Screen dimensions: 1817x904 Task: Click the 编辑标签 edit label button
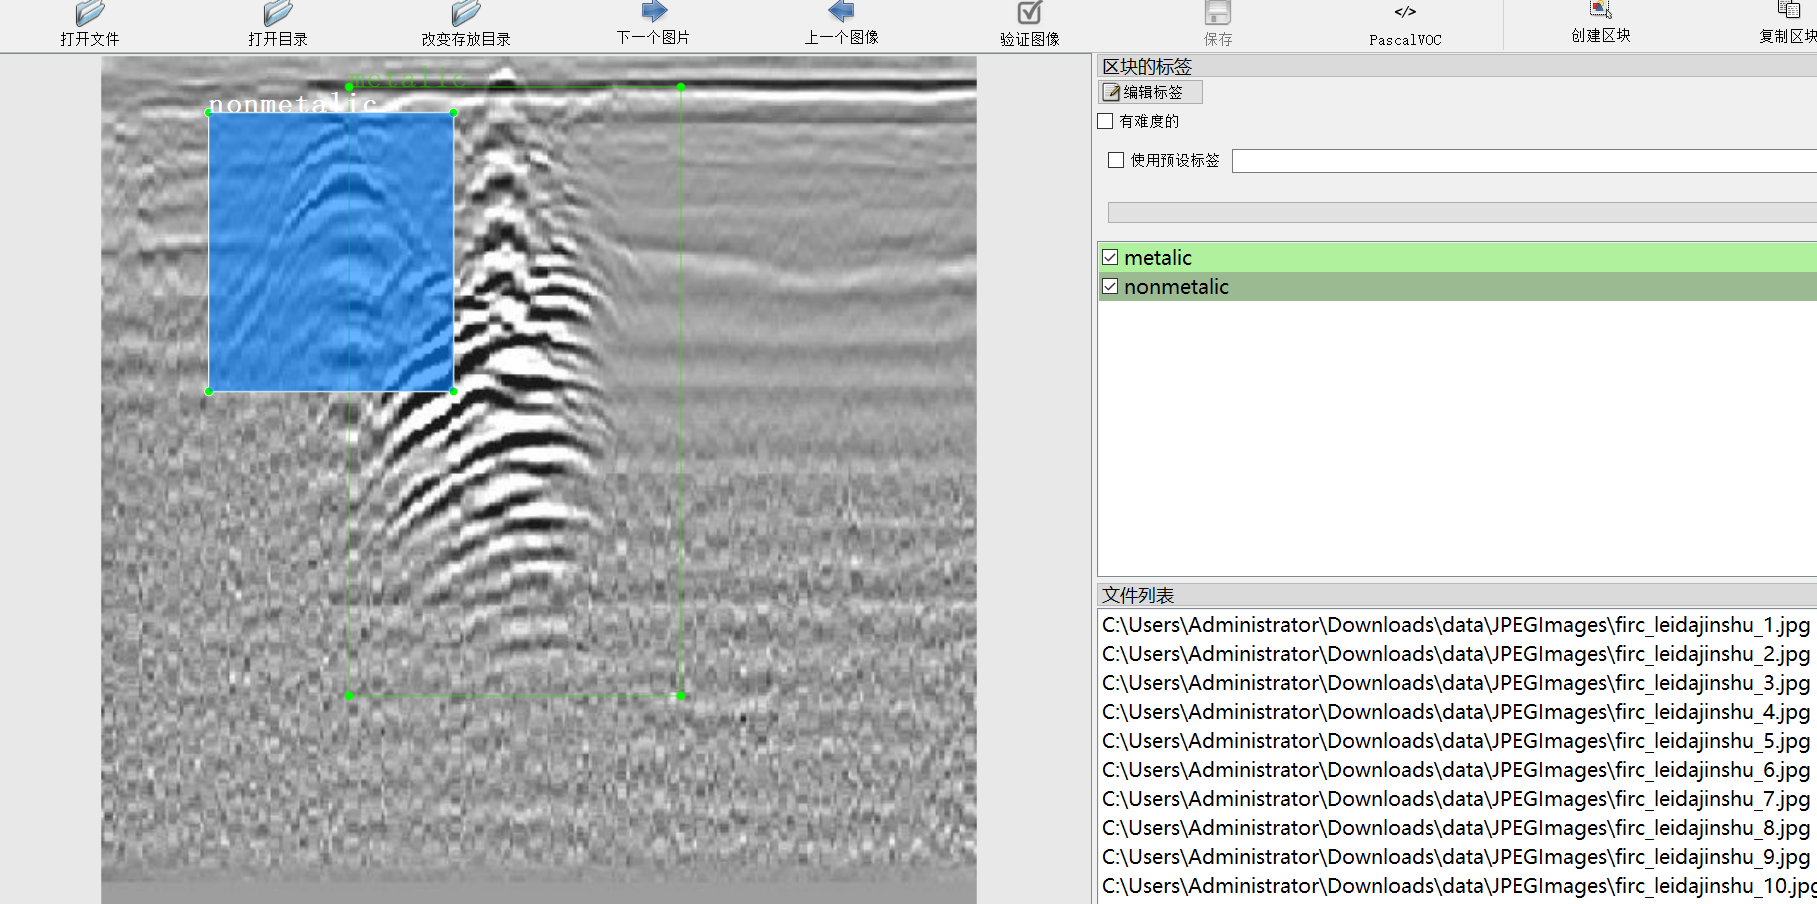[x=1151, y=92]
